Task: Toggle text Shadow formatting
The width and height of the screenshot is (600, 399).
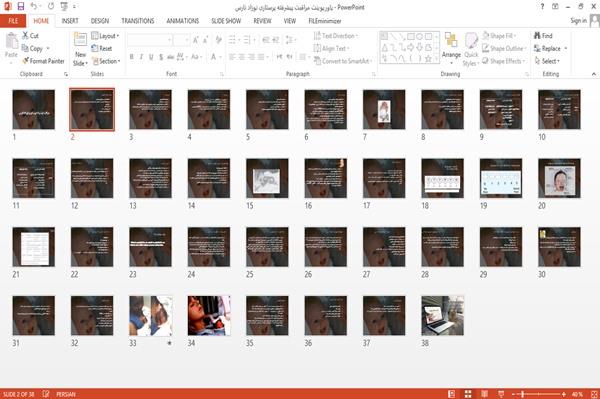Action: [x=161, y=57]
